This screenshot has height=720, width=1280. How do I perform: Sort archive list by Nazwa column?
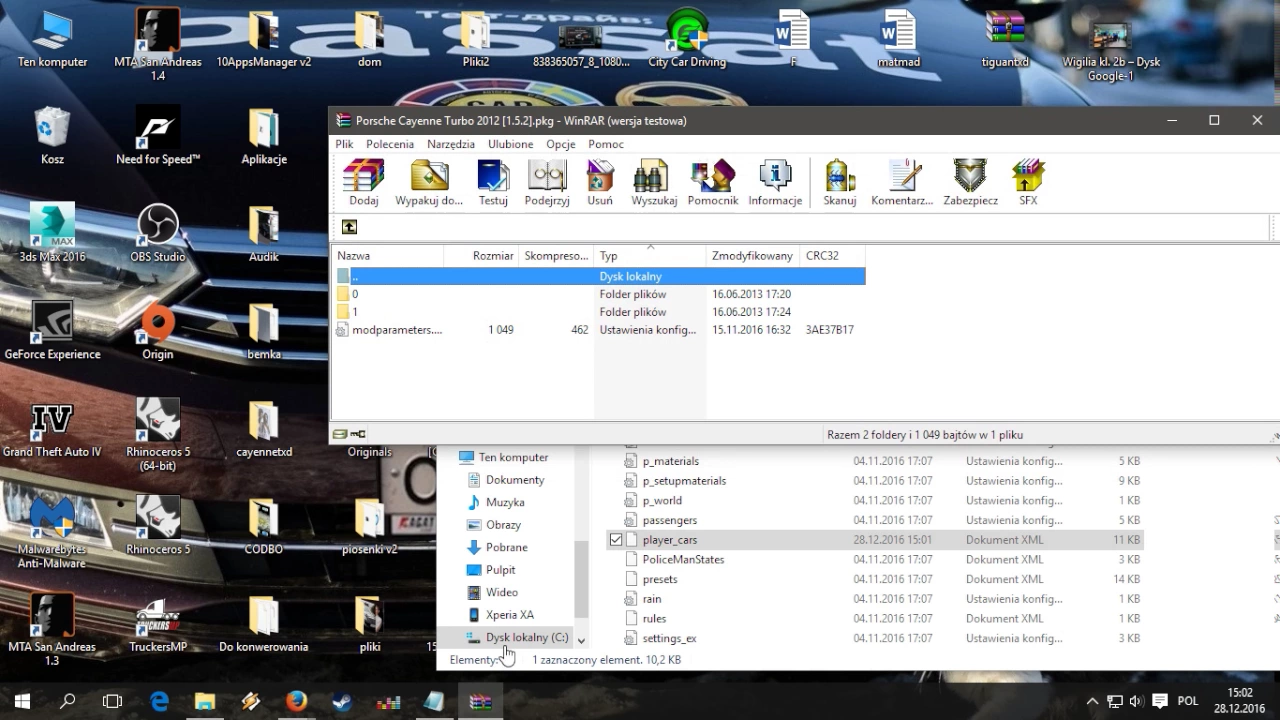pos(388,256)
